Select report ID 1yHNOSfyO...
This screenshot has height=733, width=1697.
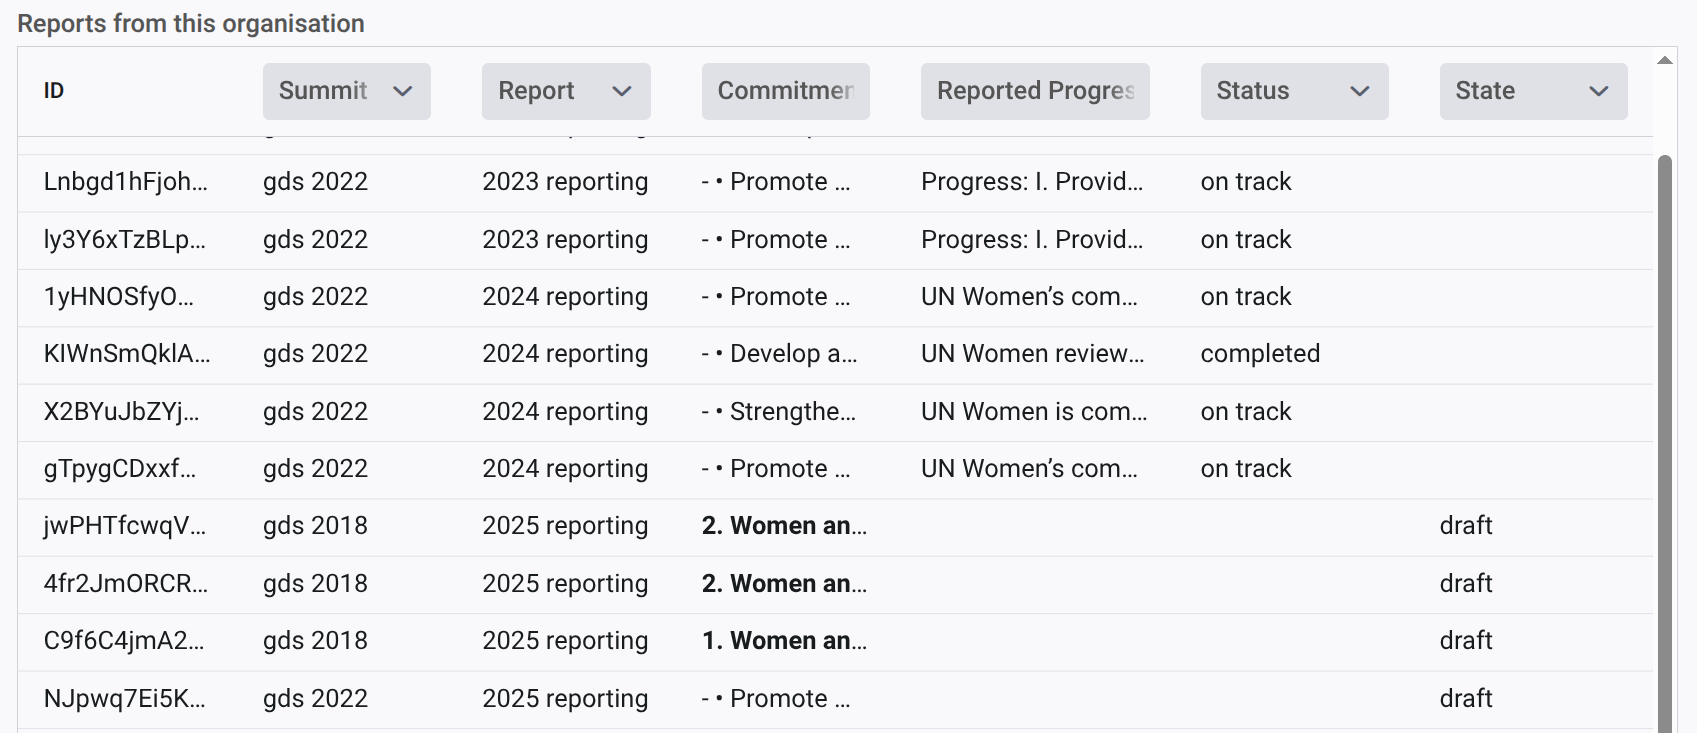pyautogui.click(x=119, y=297)
